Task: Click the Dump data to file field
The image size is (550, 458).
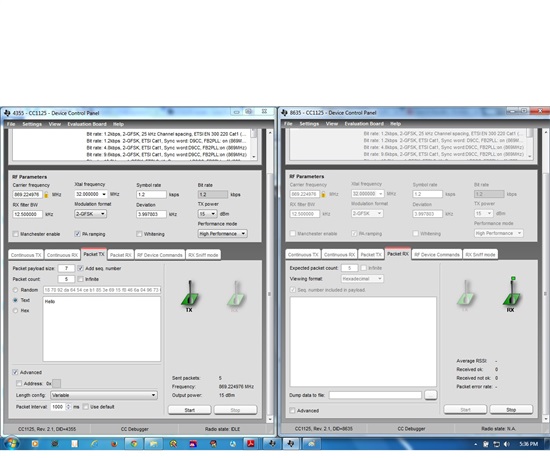Action: [375, 395]
